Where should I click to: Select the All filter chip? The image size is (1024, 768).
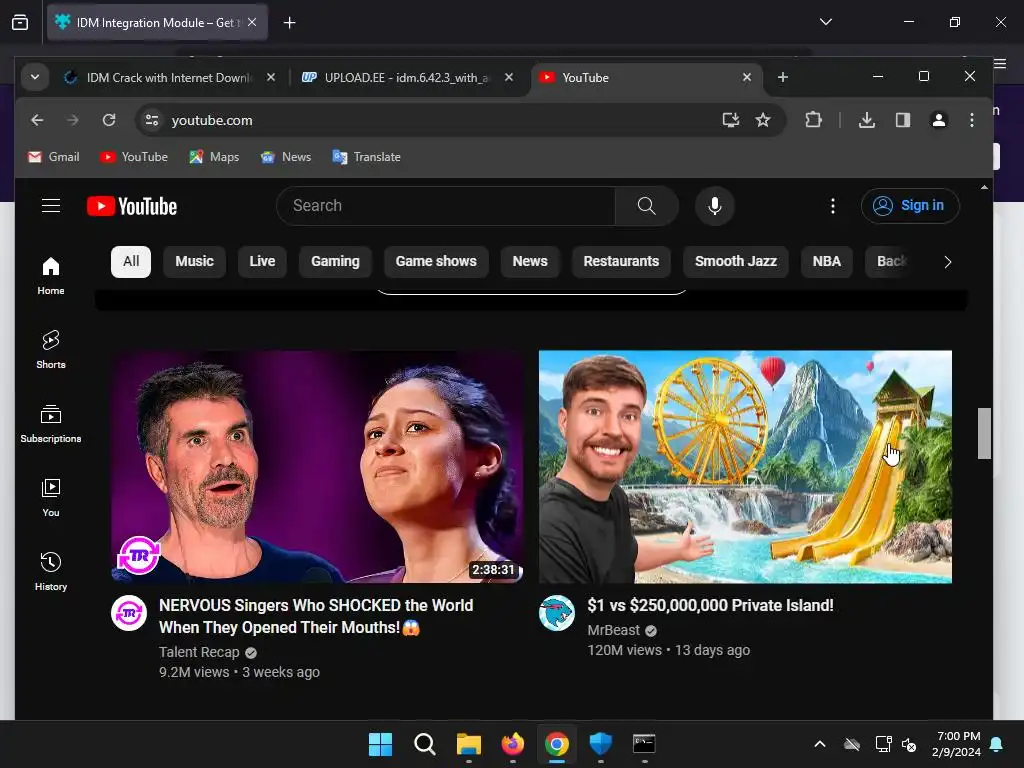pos(131,261)
